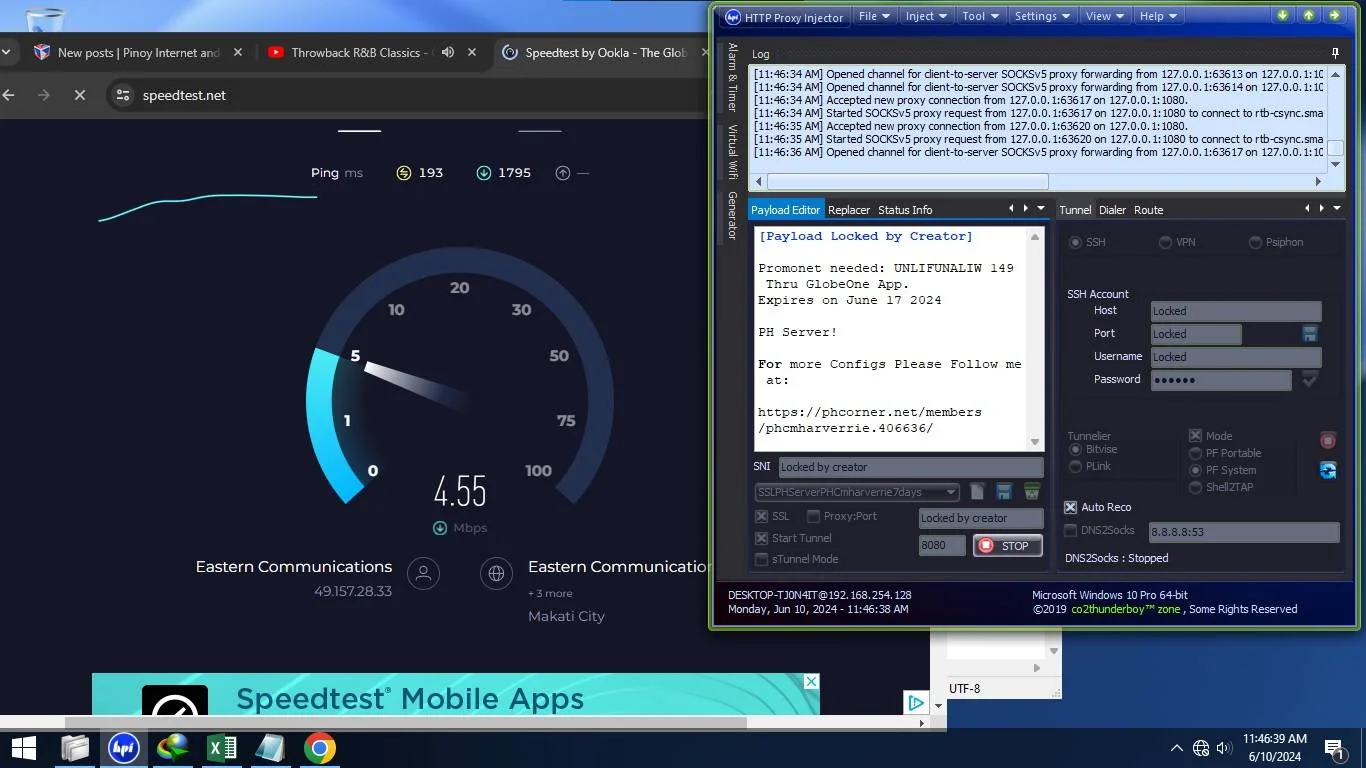Select the Shell2TAP mode option
The height and width of the screenshot is (768, 1366).
pos(1196,487)
